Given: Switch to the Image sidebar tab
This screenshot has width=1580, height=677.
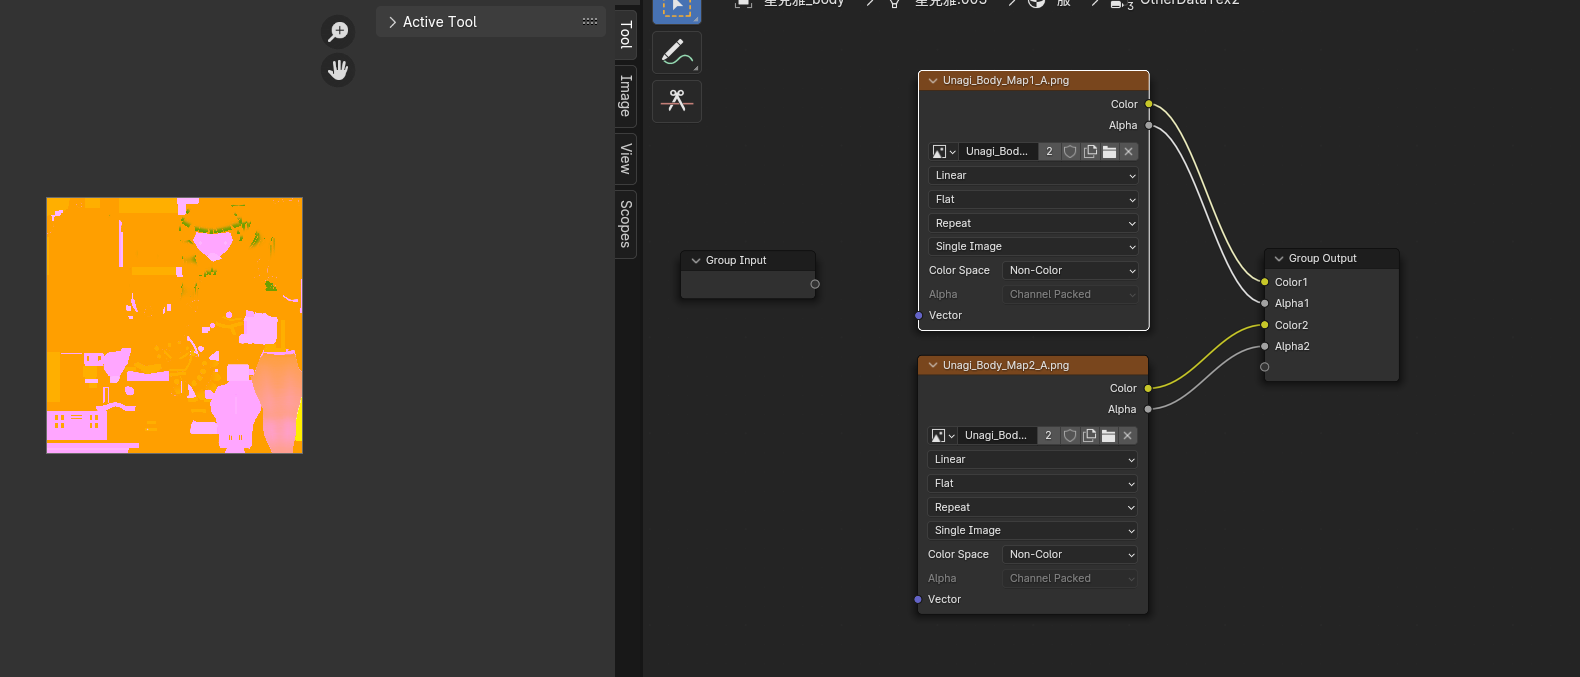Looking at the screenshot, I should click(626, 96).
